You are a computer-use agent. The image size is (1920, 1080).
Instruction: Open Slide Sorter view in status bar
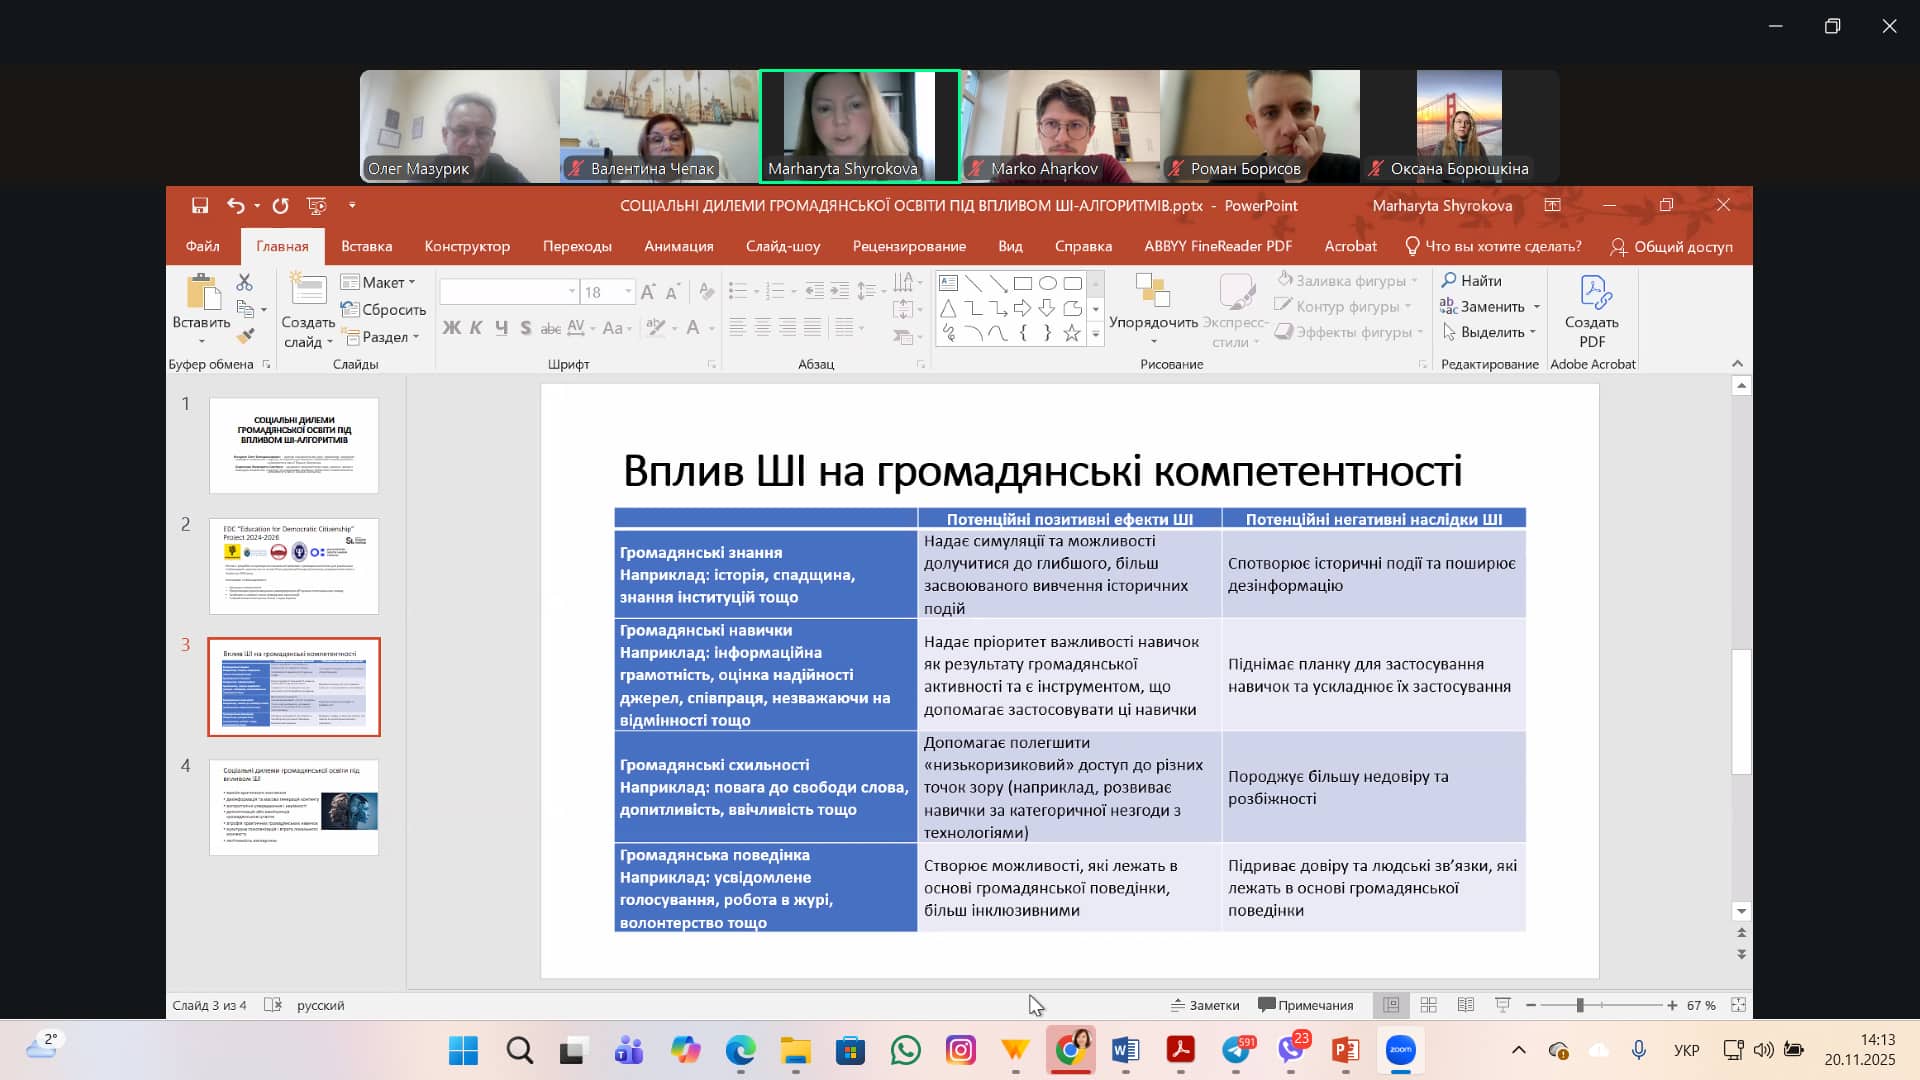coord(1428,1005)
